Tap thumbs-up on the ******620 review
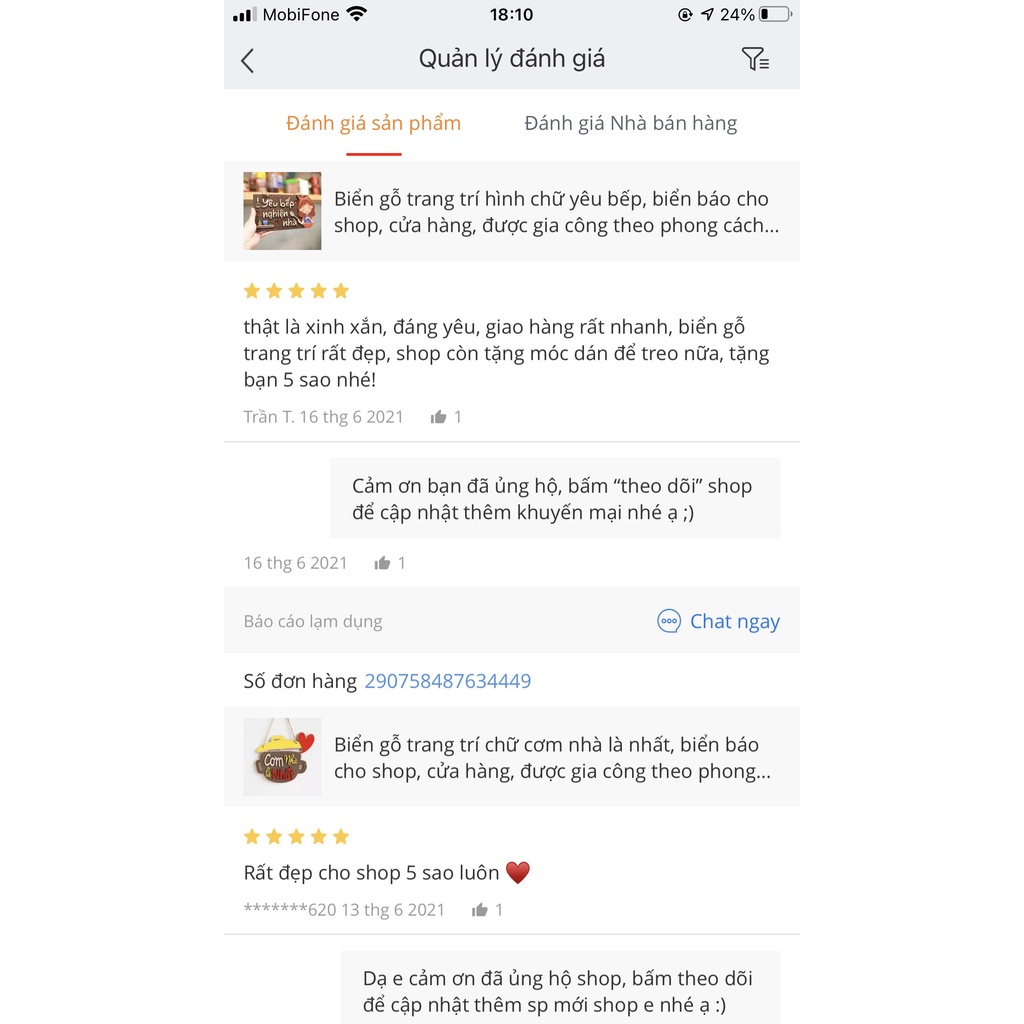The image size is (1024, 1024). (480, 910)
